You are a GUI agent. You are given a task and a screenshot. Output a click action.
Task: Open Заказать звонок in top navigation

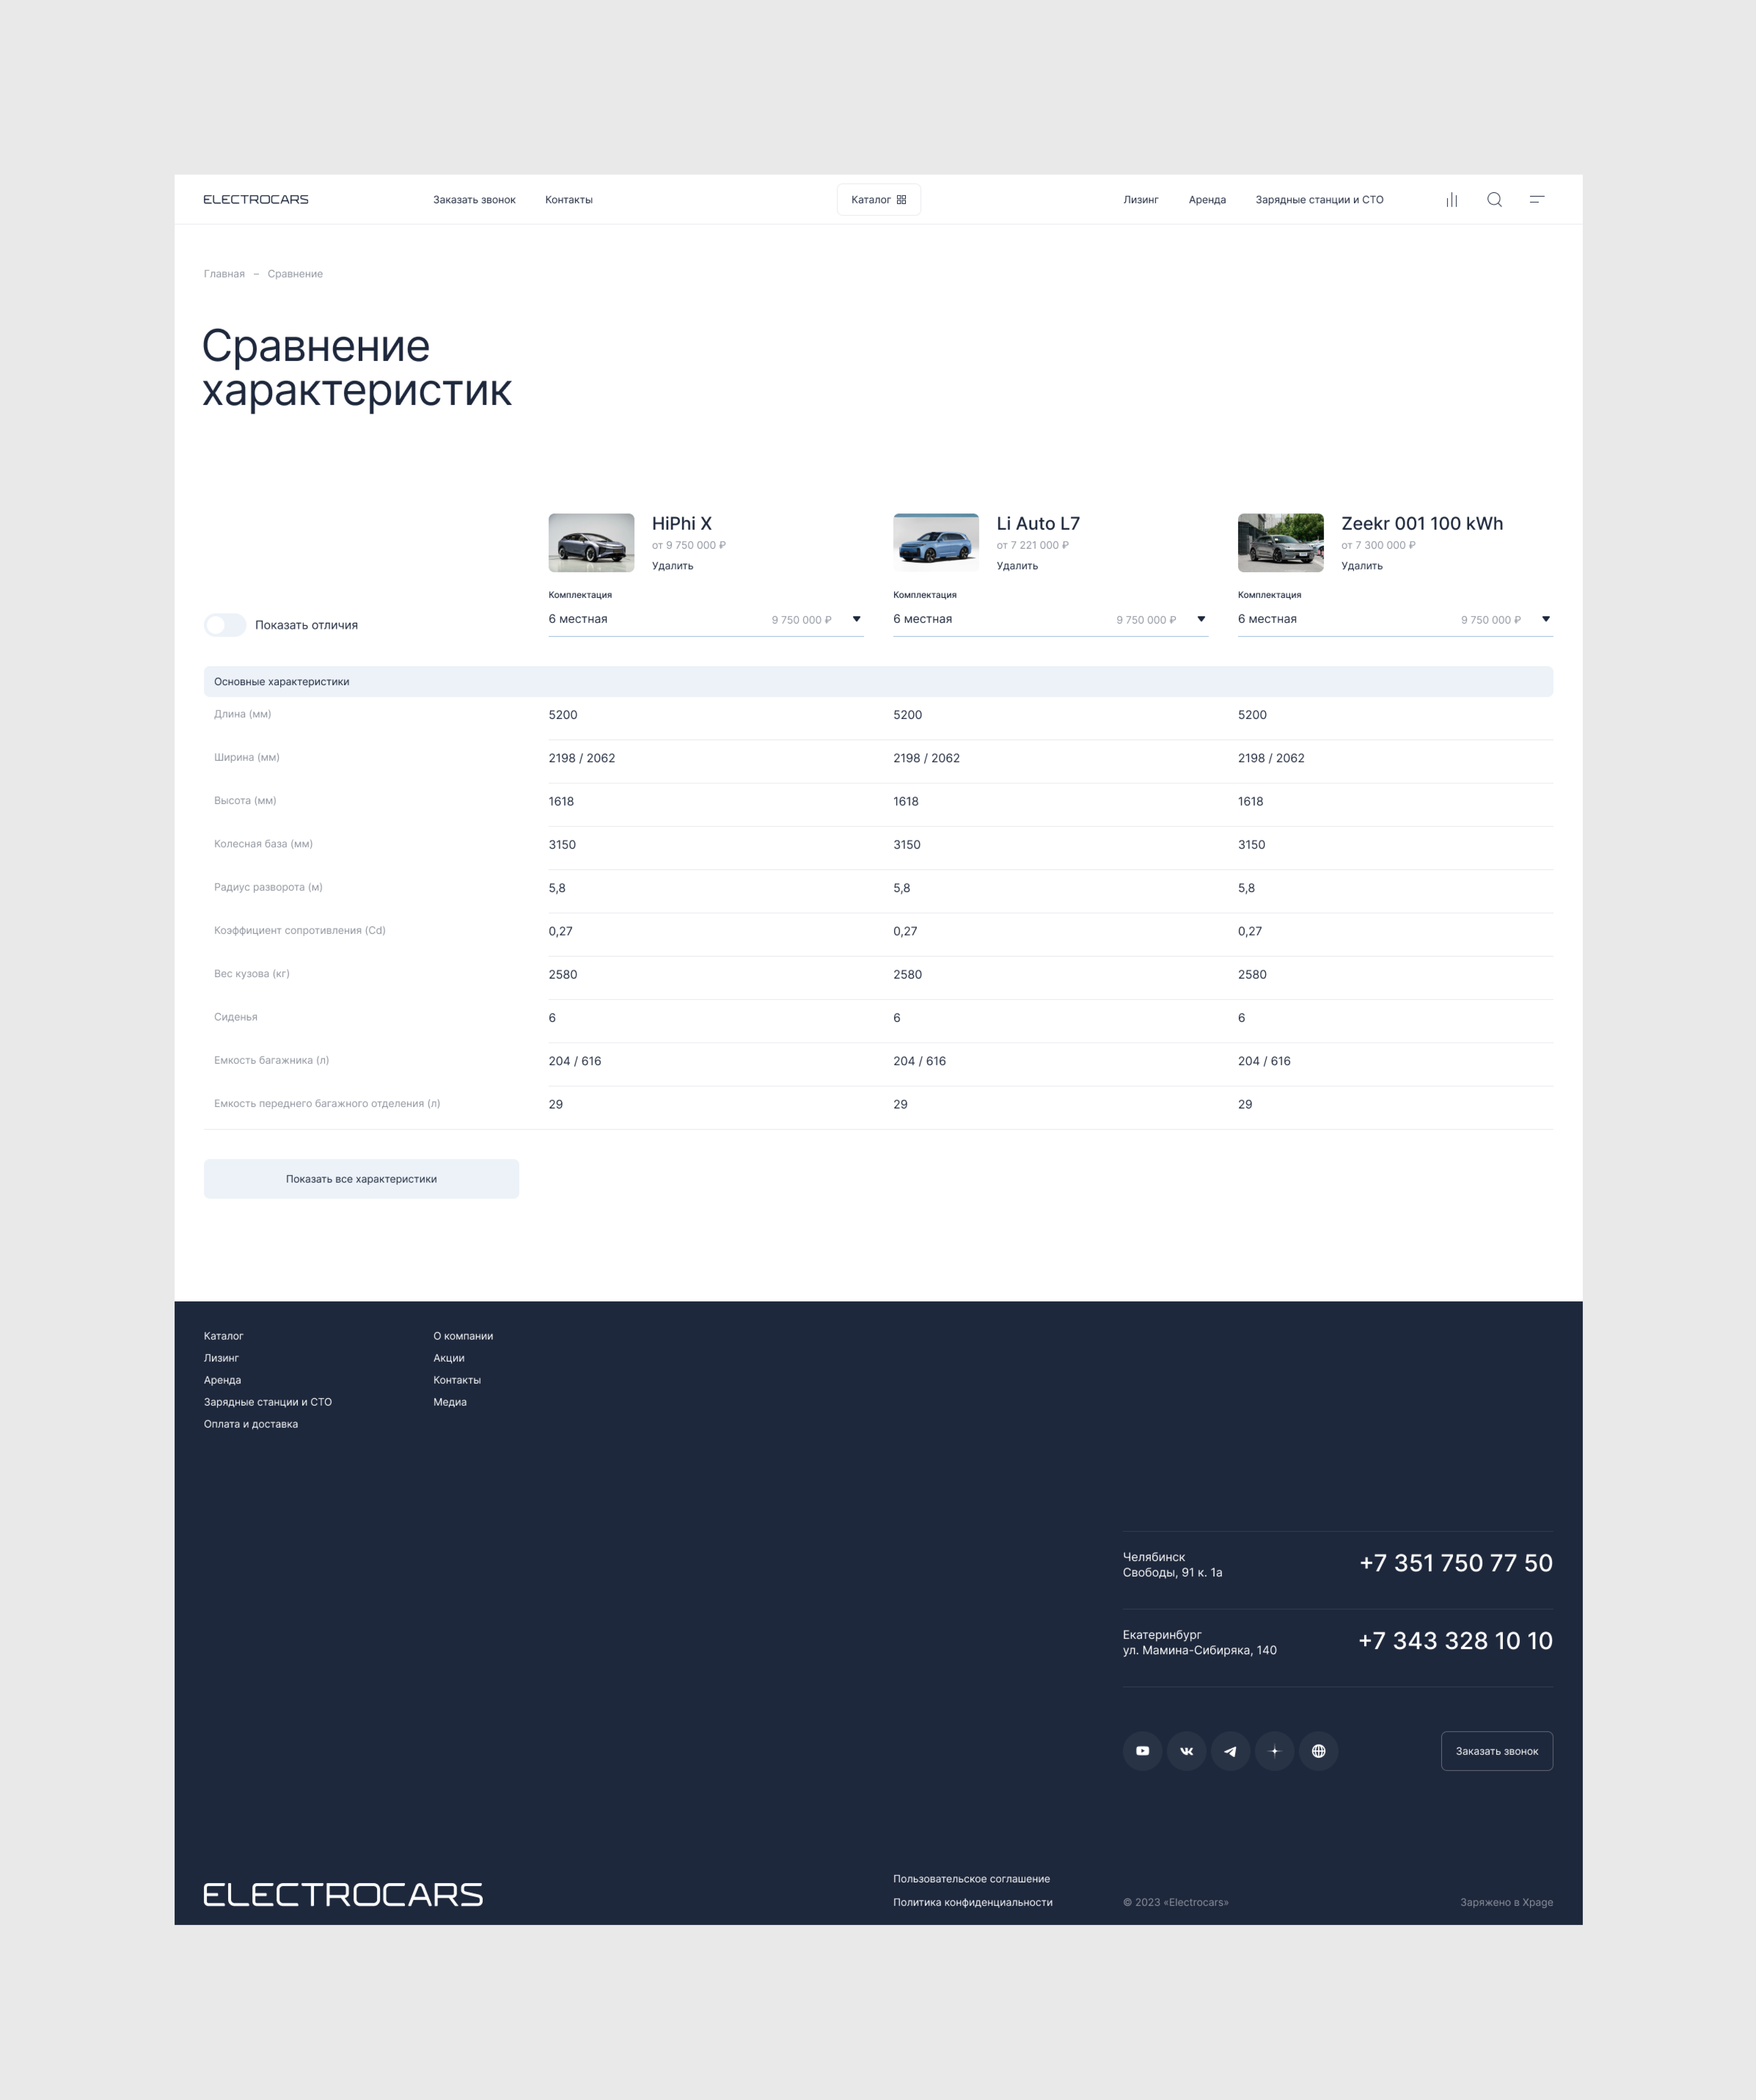[x=474, y=200]
